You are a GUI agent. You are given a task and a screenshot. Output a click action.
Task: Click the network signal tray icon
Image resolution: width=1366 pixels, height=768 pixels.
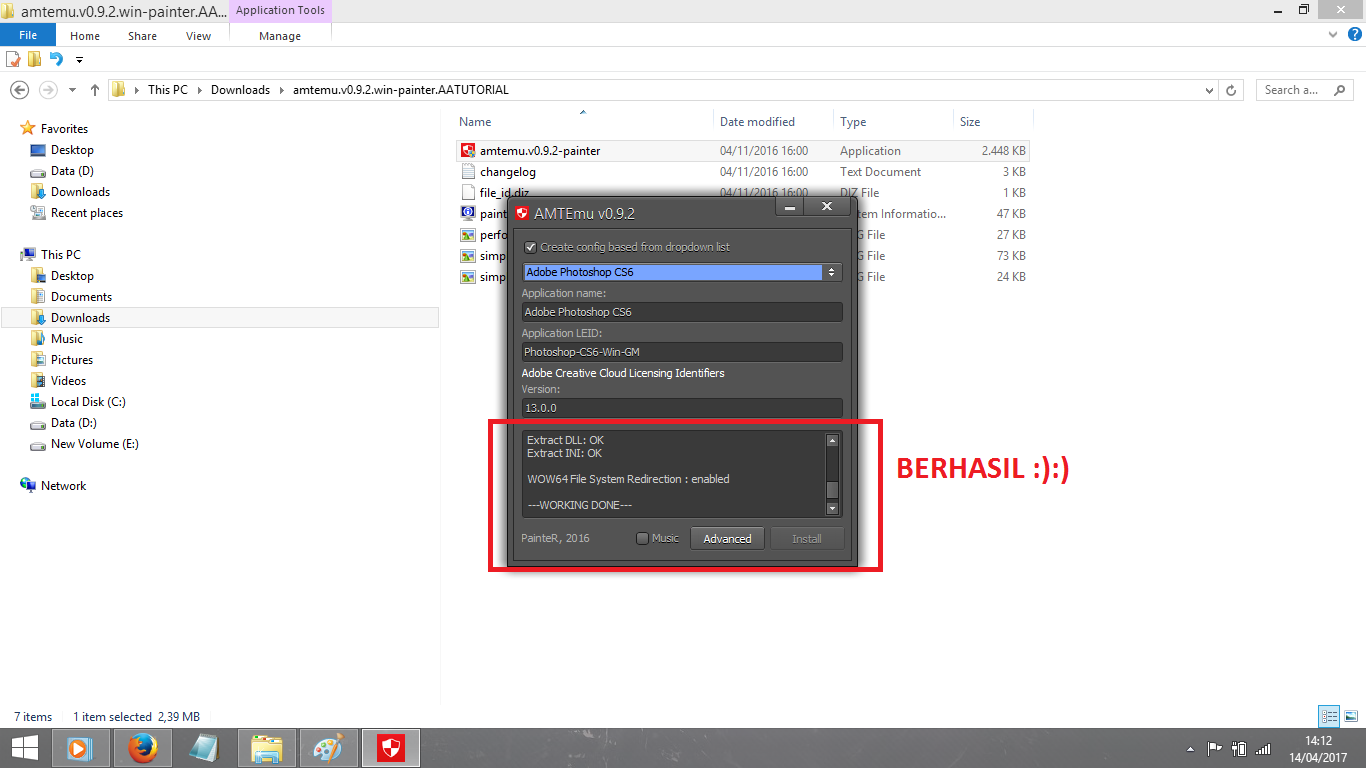click(1263, 748)
